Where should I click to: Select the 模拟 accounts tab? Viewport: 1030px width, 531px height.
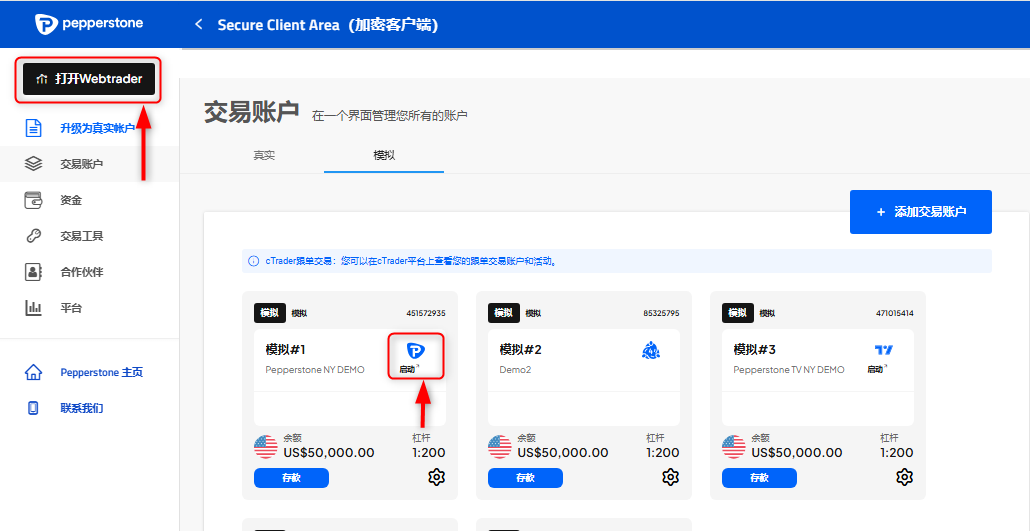coord(384,155)
